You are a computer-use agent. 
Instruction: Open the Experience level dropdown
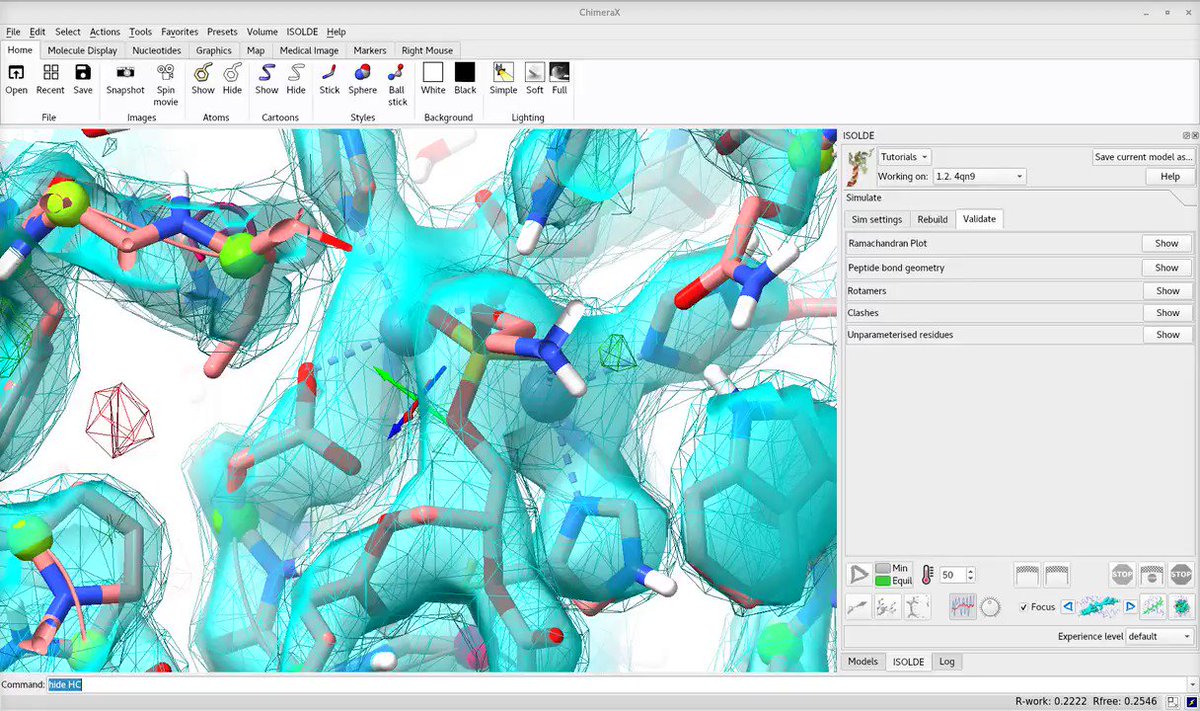pyautogui.click(x=1160, y=636)
